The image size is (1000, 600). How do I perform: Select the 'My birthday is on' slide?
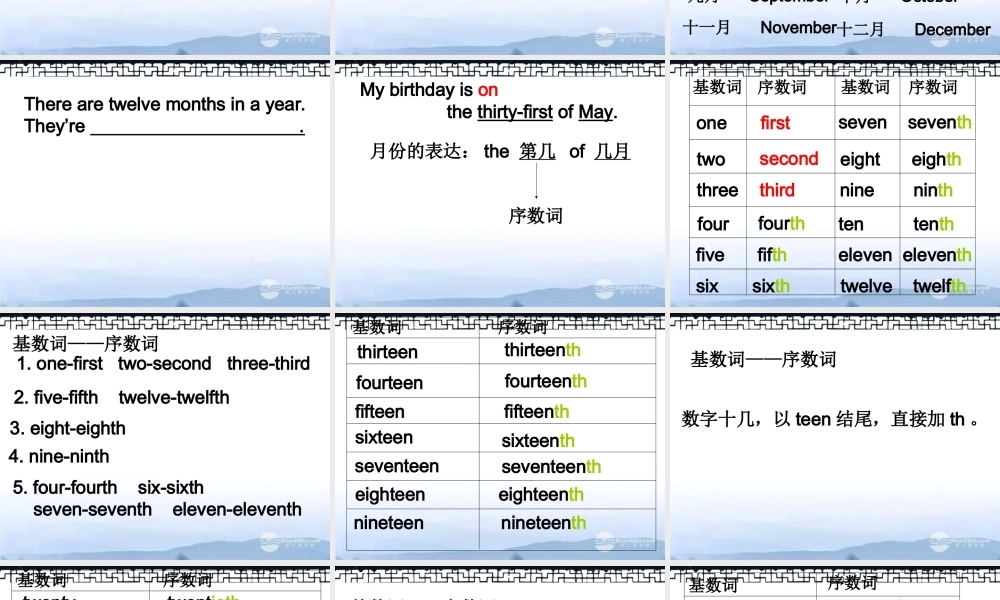[x=500, y=184]
